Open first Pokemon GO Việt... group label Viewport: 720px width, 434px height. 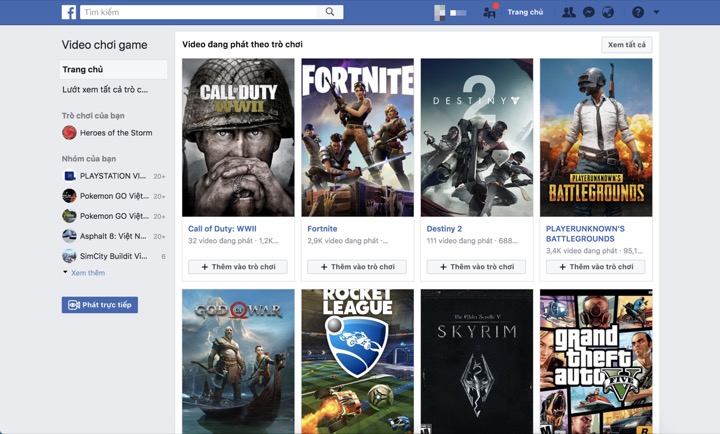click(114, 196)
